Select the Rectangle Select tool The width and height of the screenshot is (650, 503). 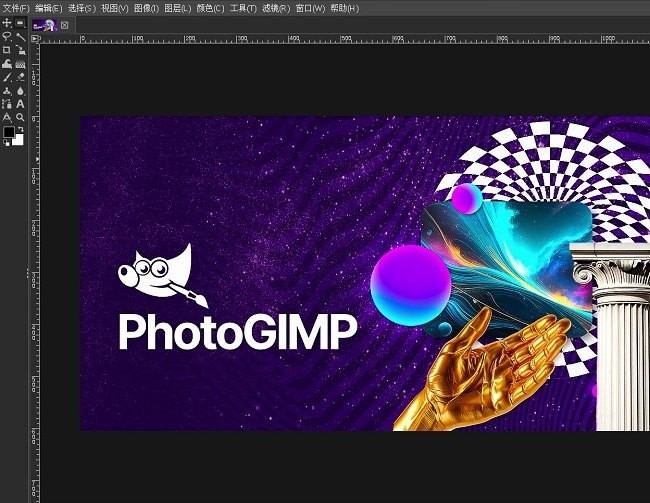pos(20,22)
